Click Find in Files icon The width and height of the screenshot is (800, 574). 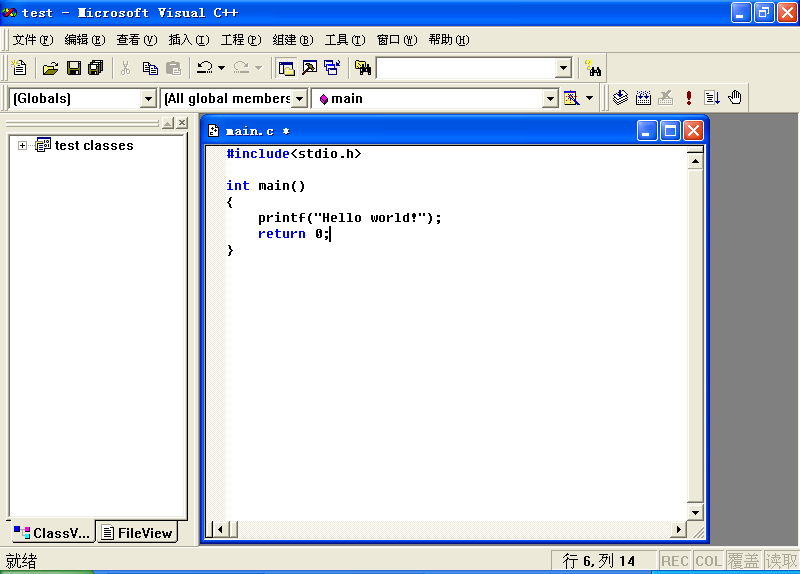[x=363, y=68]
